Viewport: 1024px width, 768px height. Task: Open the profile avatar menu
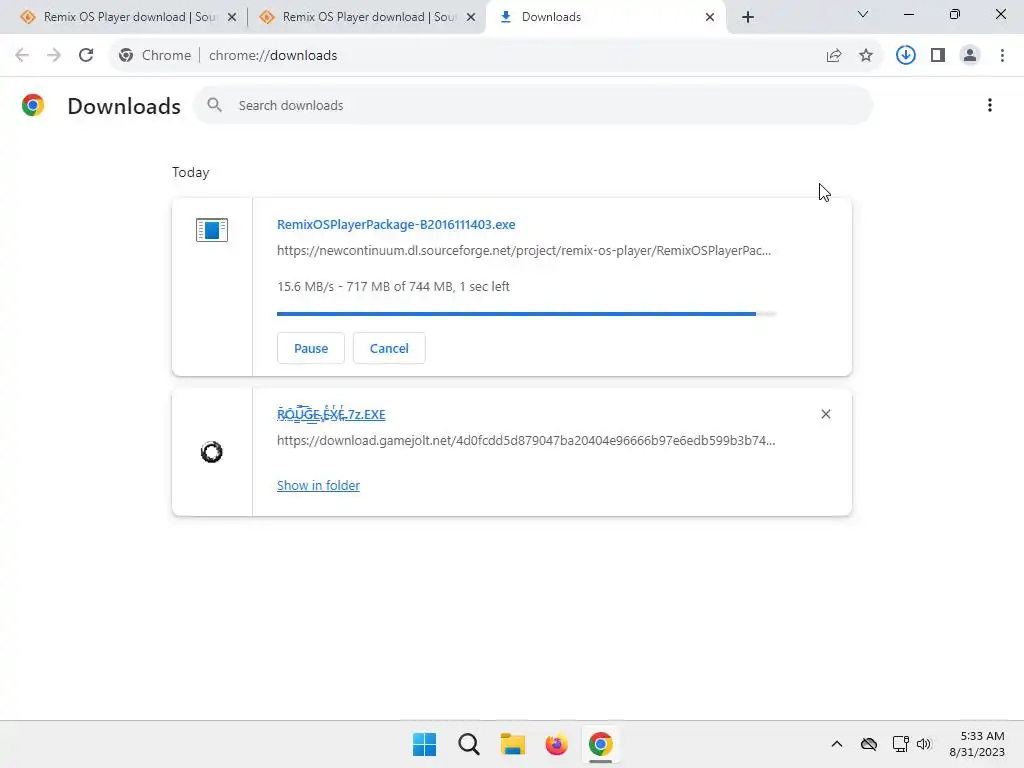[970, 55]
